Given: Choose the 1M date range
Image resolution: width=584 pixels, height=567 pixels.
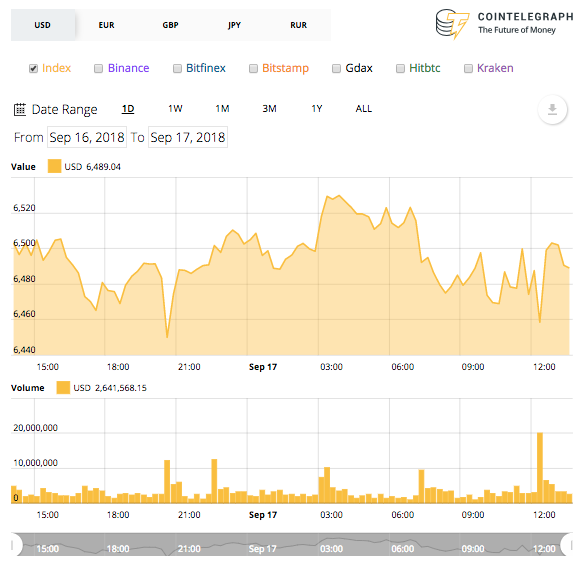Looking at the screenshot, I should (222, 109).
